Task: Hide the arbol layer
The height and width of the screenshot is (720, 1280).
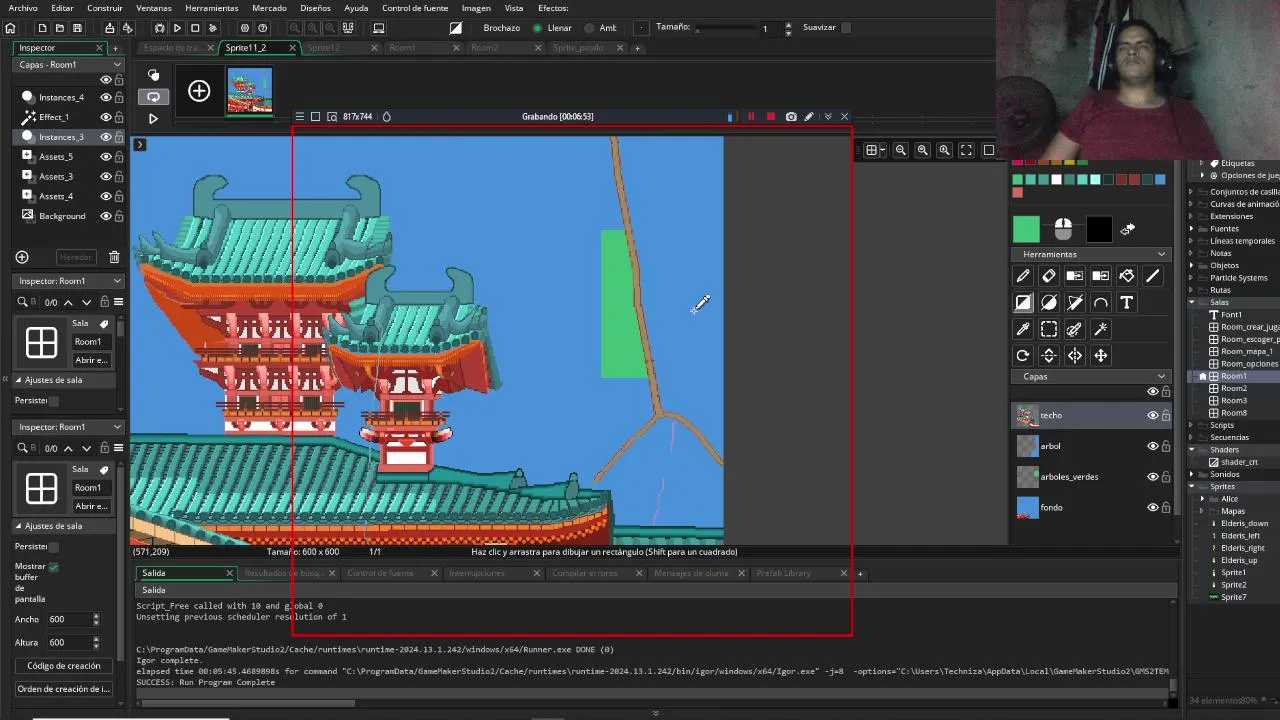Action: pos(1152,446)
